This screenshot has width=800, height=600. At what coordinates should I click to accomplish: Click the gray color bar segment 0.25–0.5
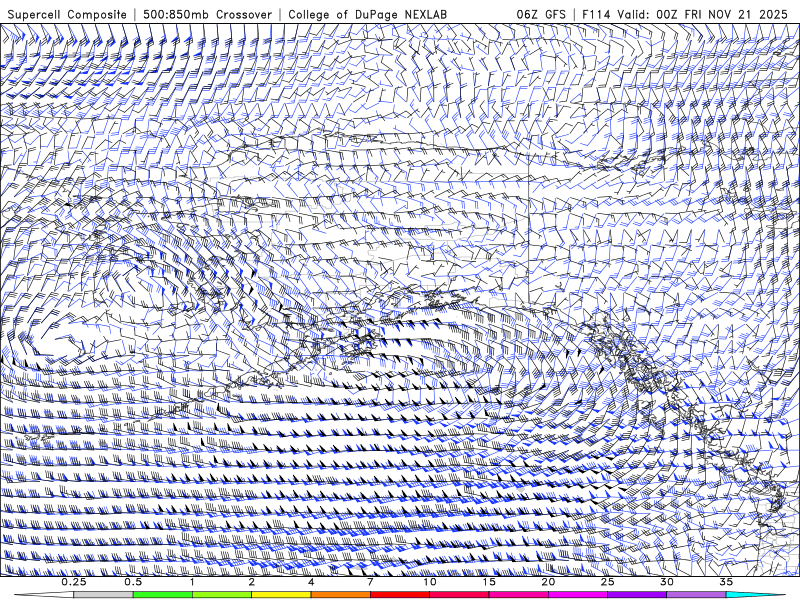(103, 595)
